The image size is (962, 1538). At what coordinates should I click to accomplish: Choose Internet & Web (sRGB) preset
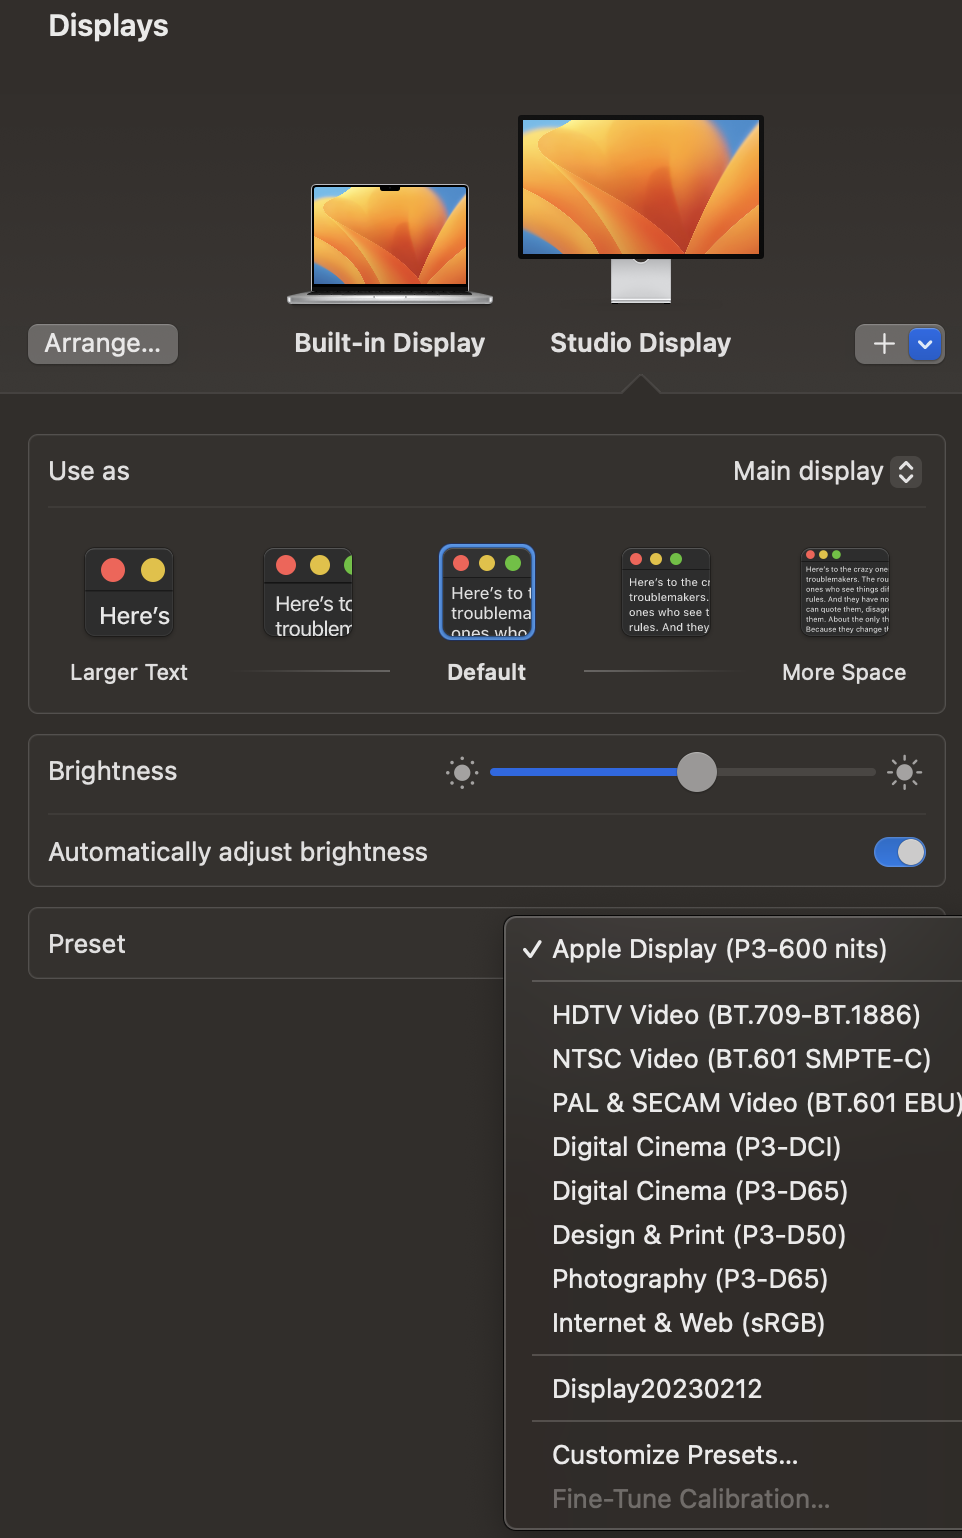[x=688, y=1323]
